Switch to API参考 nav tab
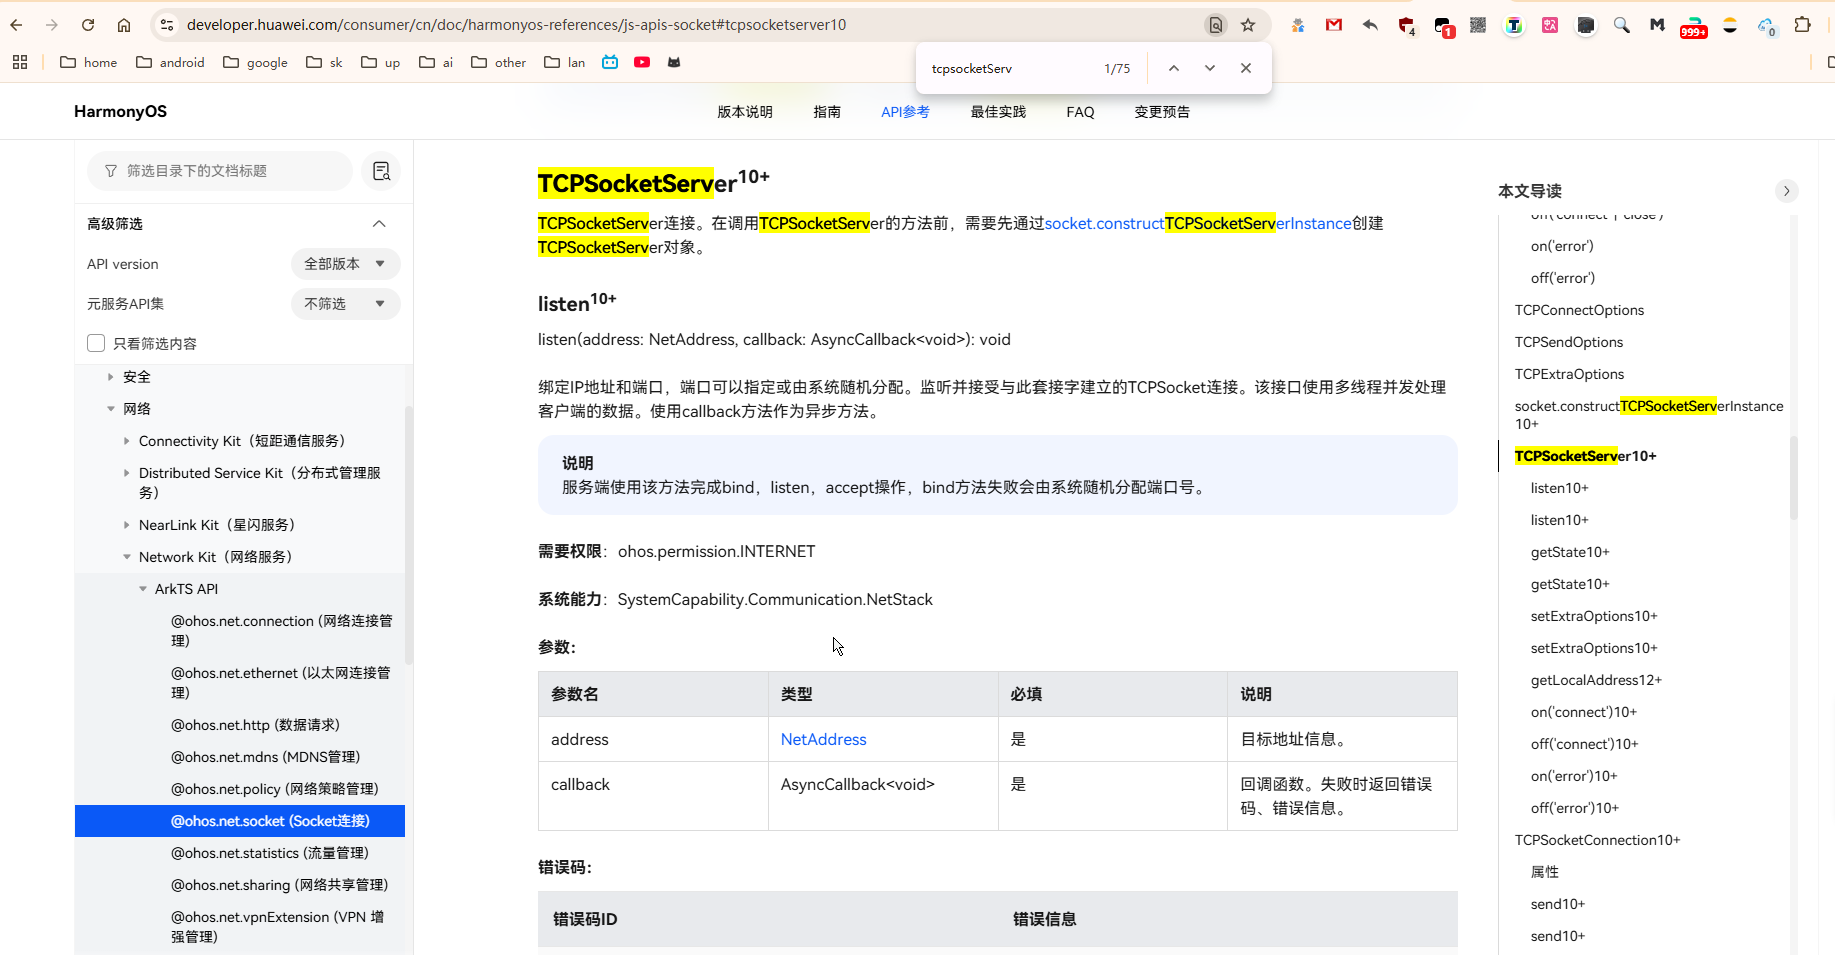The width and height of the screenshot is (1835, 955). coord(905,112)
